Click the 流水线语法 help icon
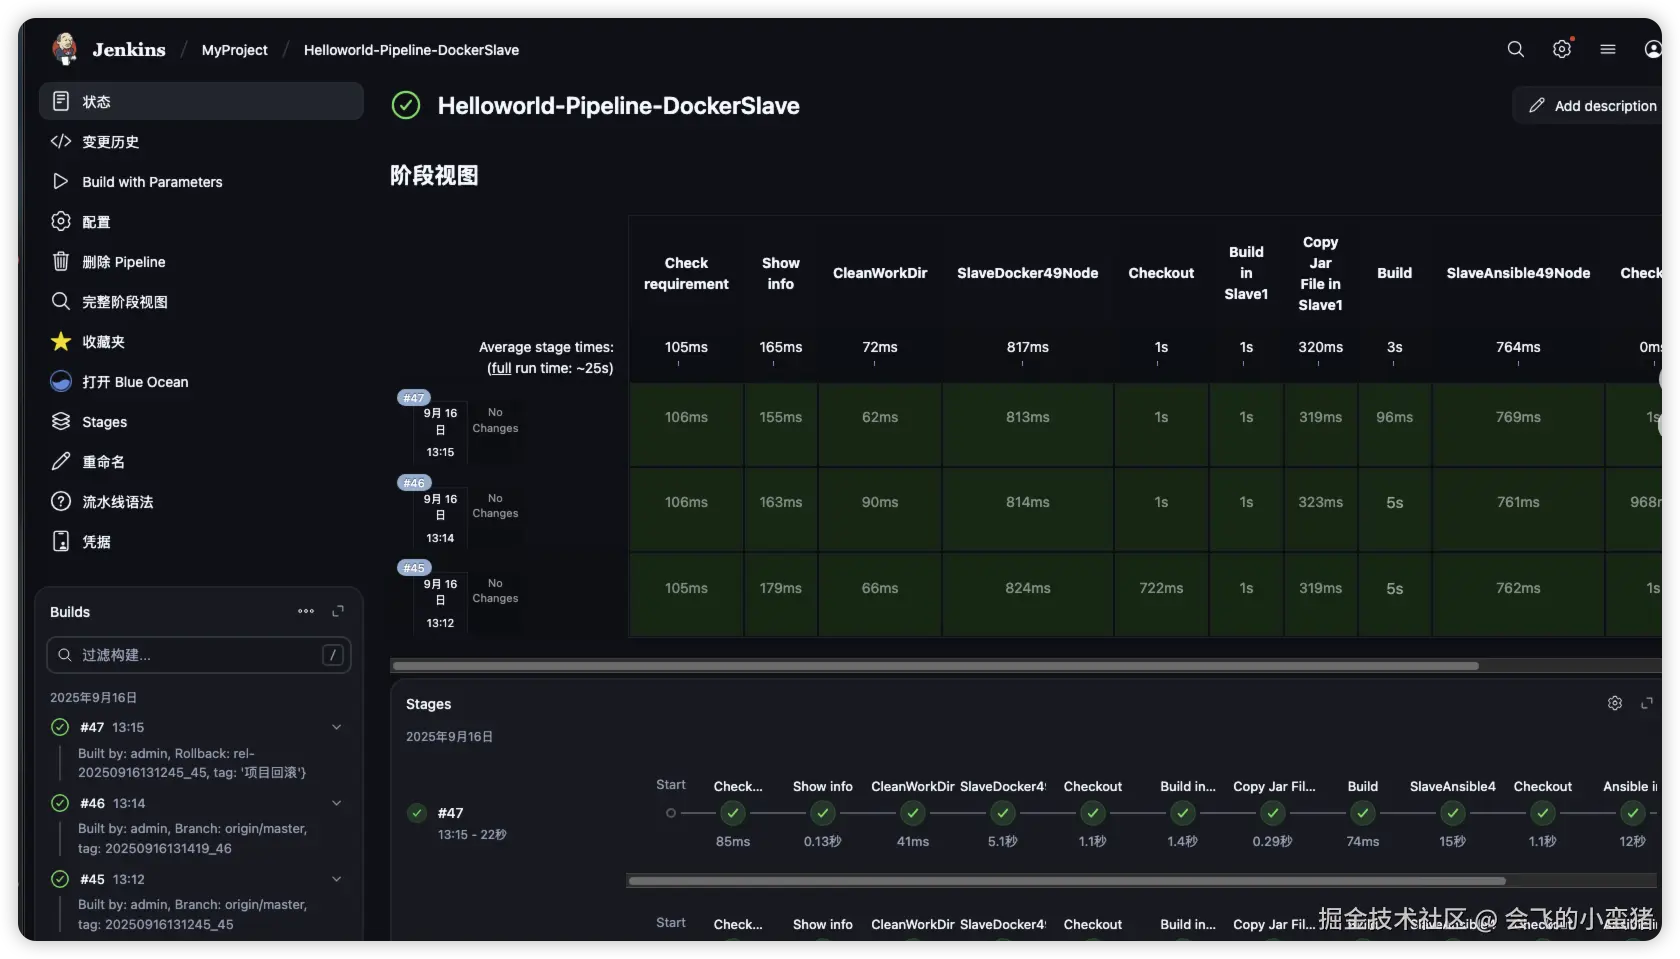 [61, 501]
